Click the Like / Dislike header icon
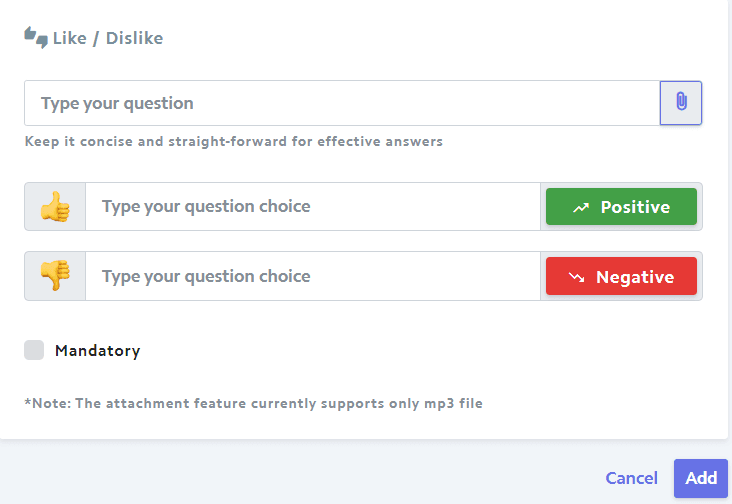 pos(36,37)
